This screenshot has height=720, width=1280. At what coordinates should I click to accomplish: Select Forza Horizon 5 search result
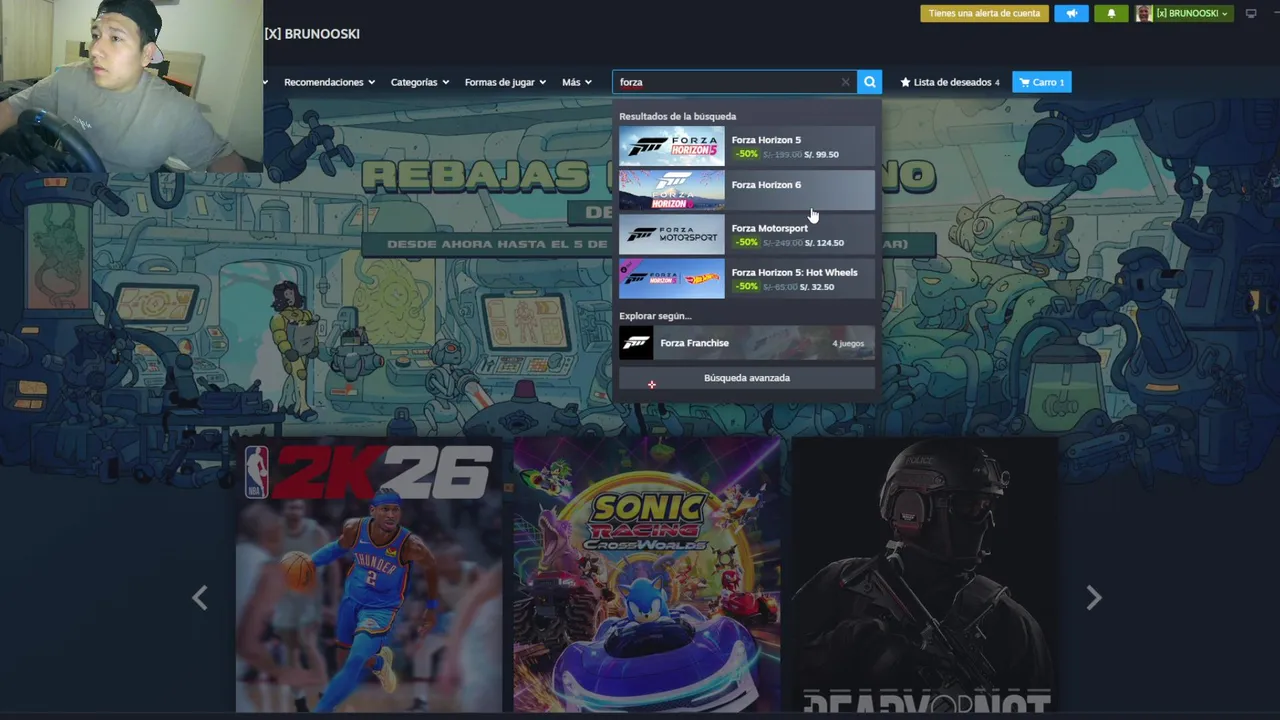[x=747, y=146]
